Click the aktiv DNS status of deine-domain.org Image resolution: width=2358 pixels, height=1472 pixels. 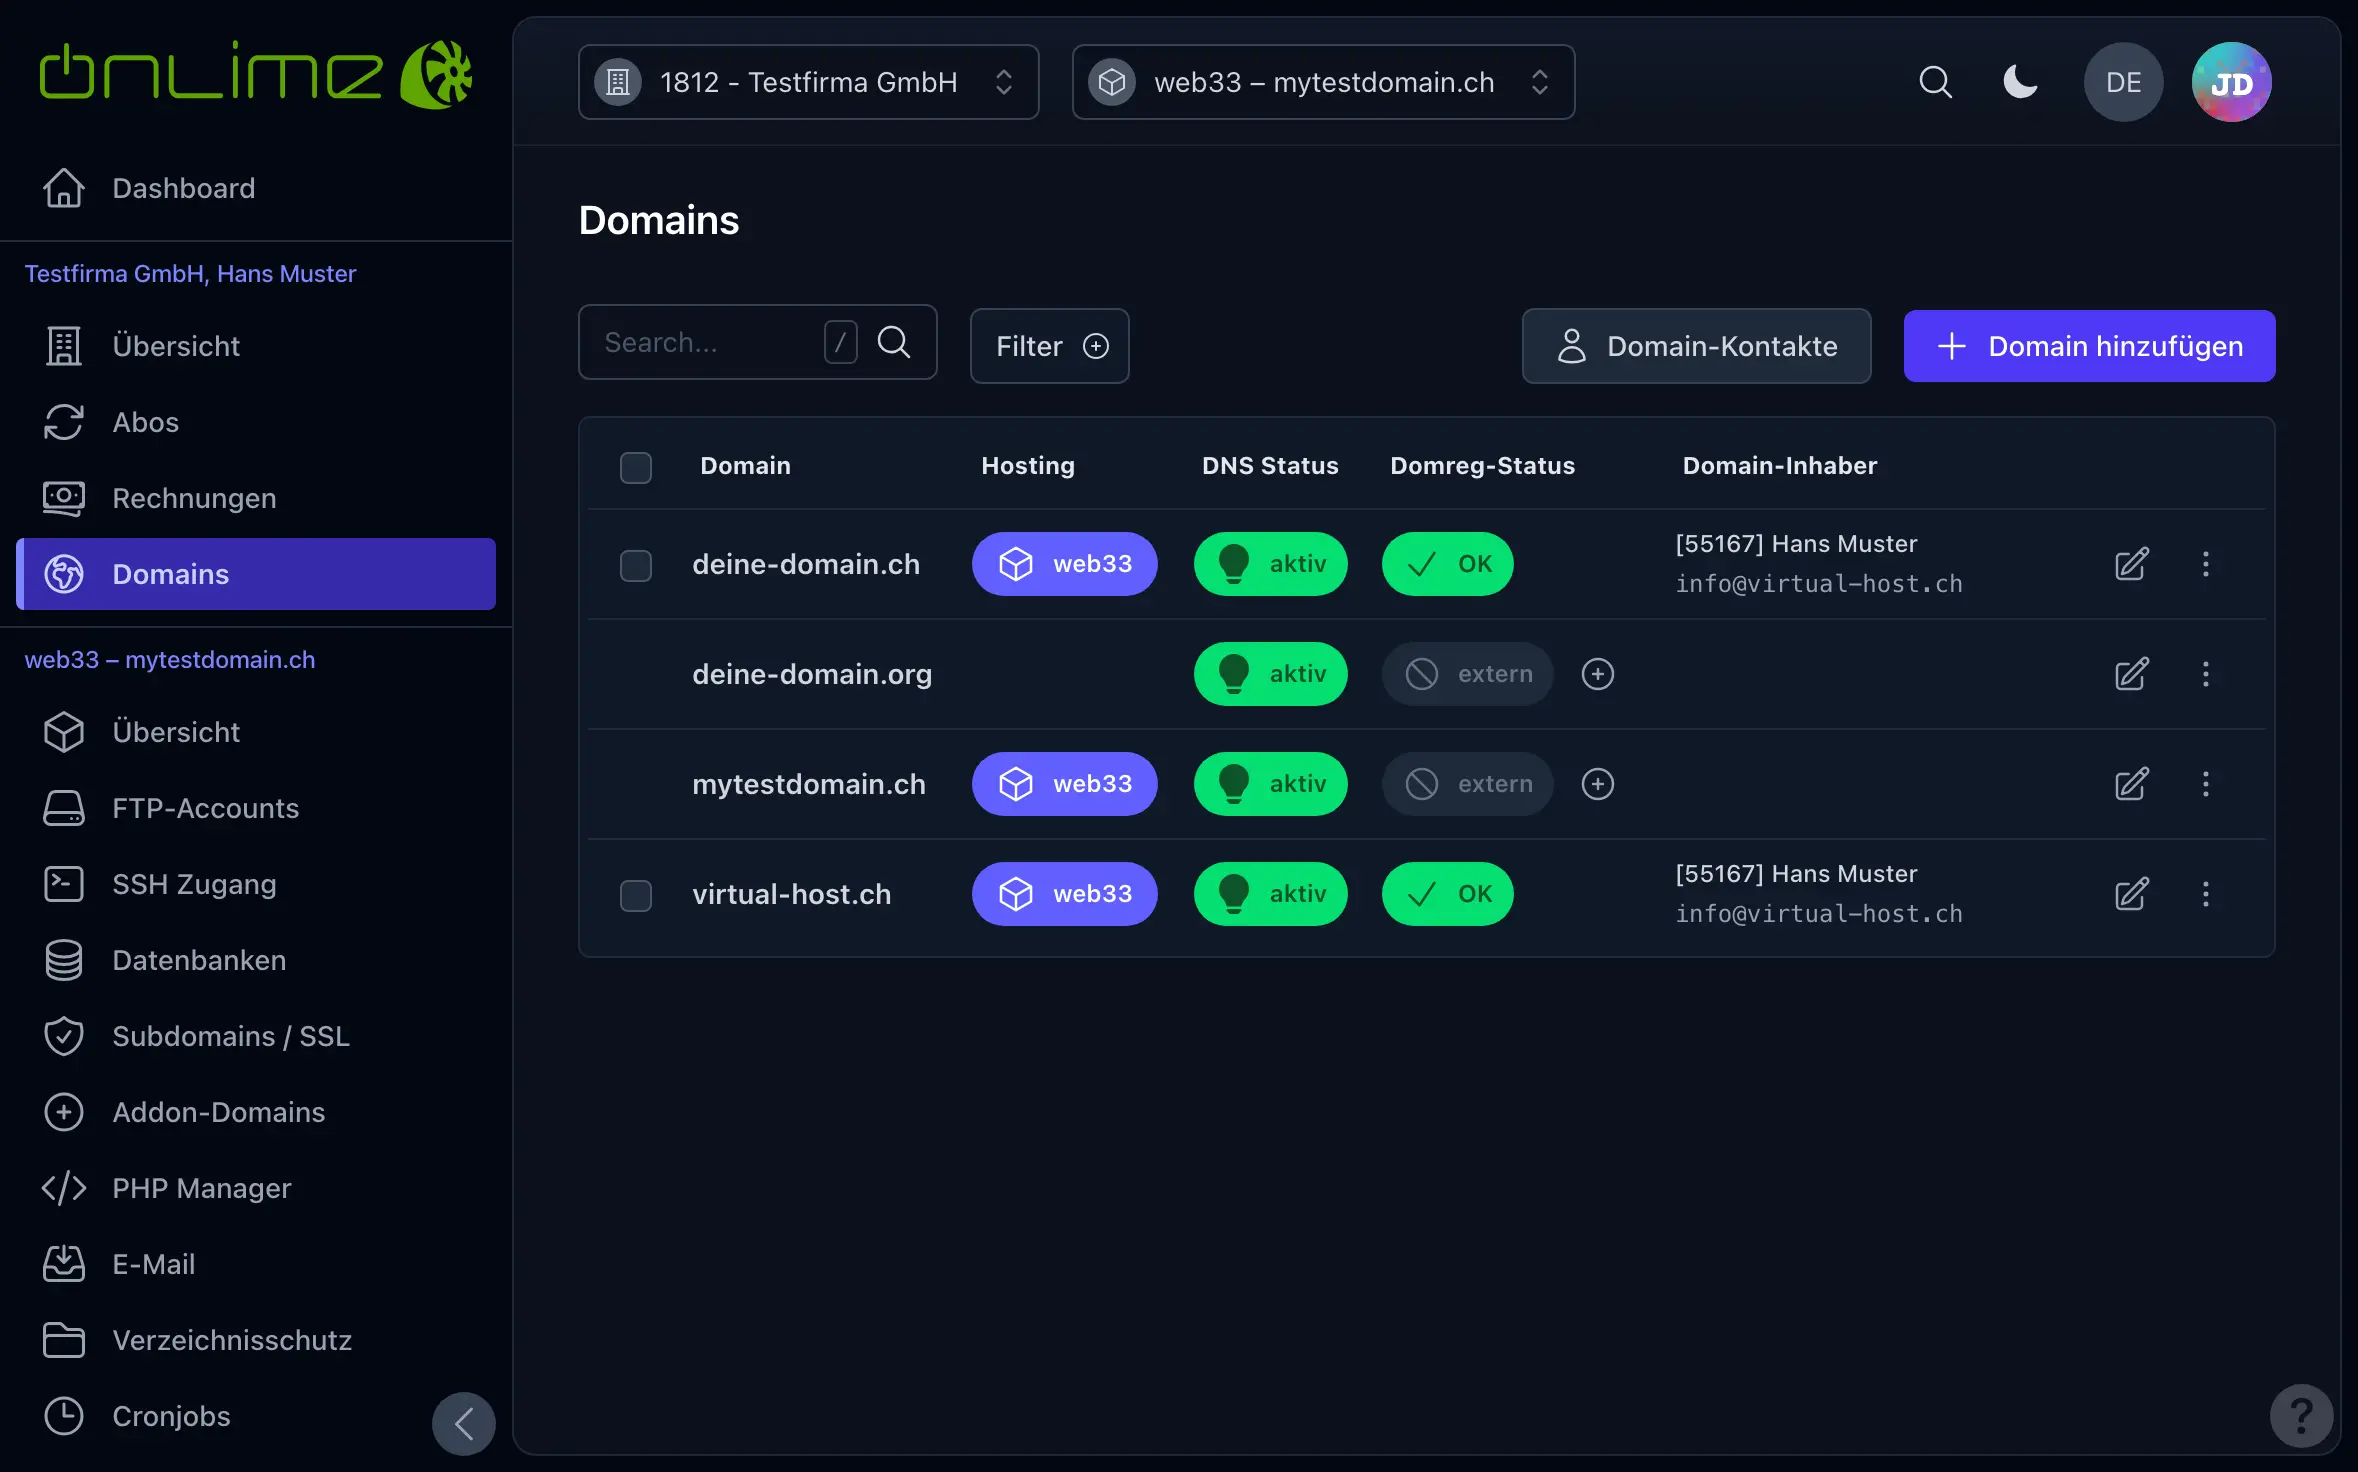(1270, 674)
